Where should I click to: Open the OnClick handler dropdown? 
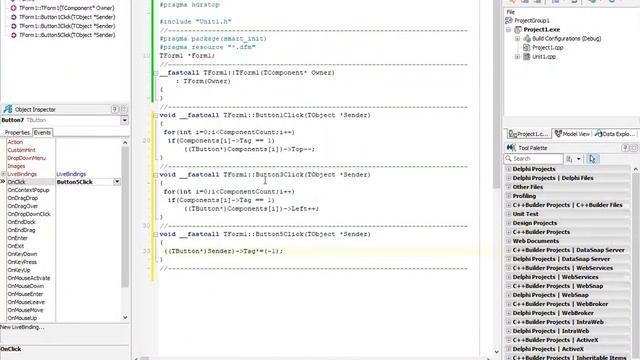tap(117, 182)
